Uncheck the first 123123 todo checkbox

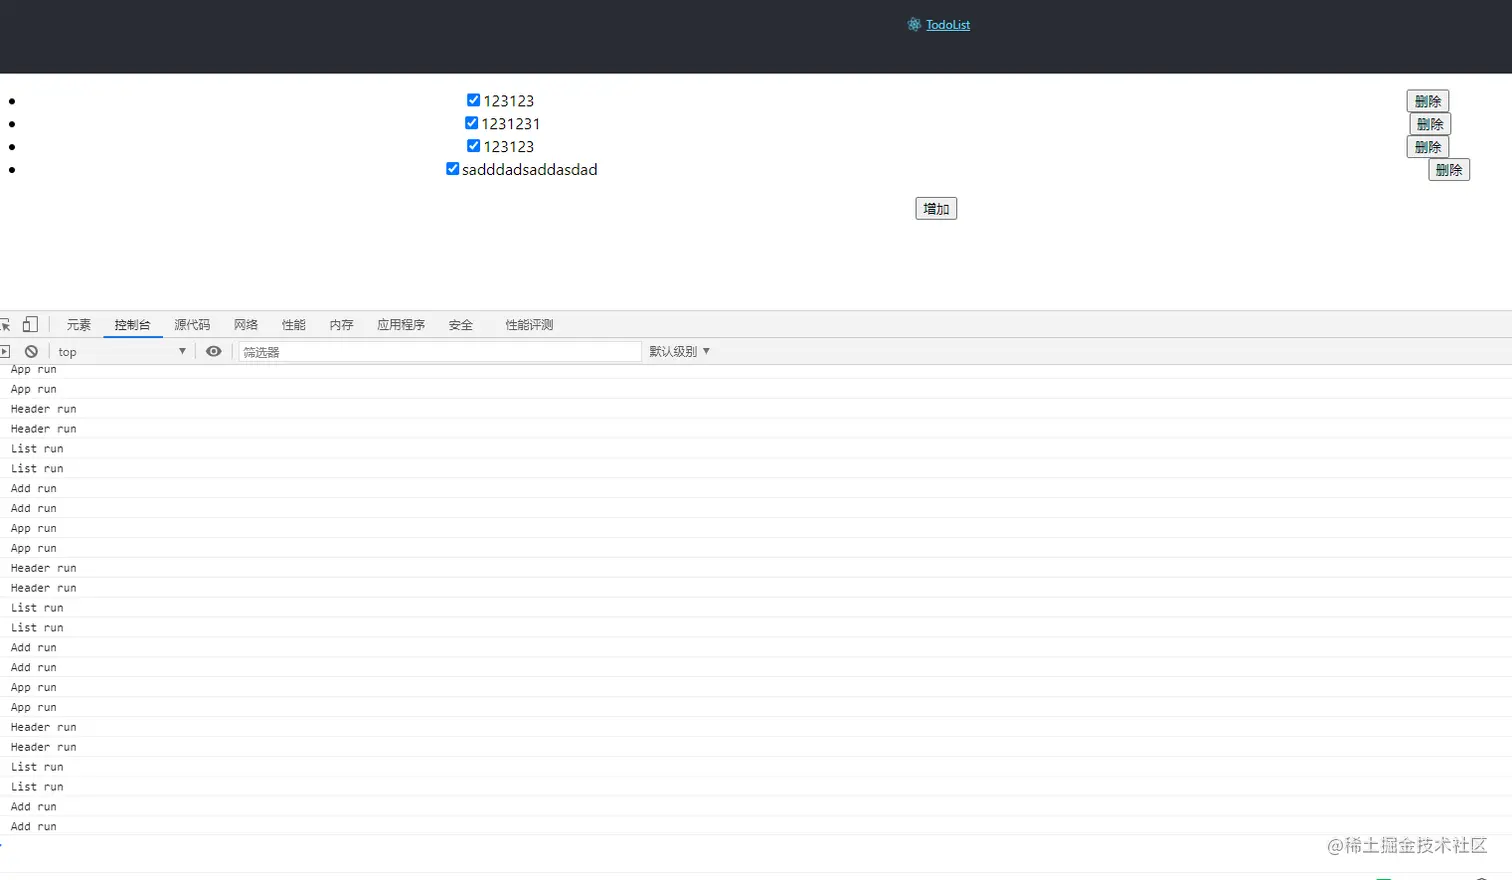coord(473,100)
